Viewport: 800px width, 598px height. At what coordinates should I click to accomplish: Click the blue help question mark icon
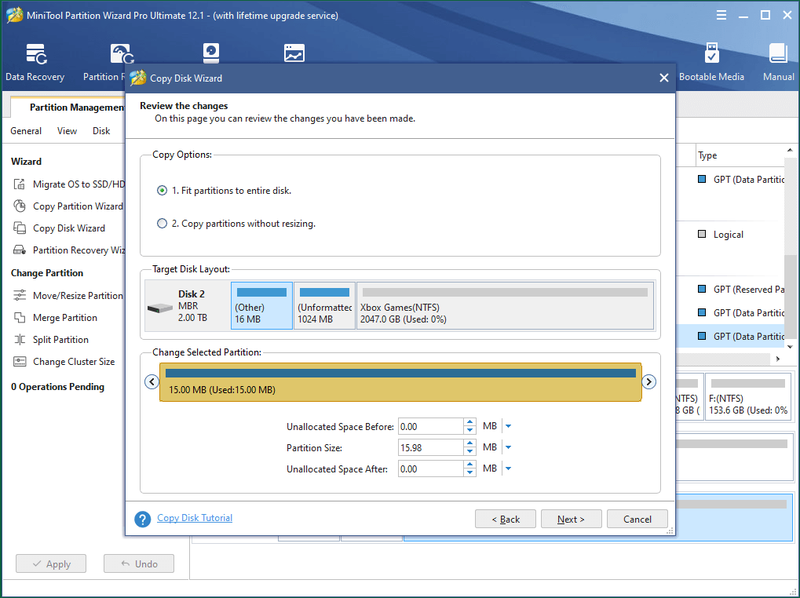(x=142, y=519)
